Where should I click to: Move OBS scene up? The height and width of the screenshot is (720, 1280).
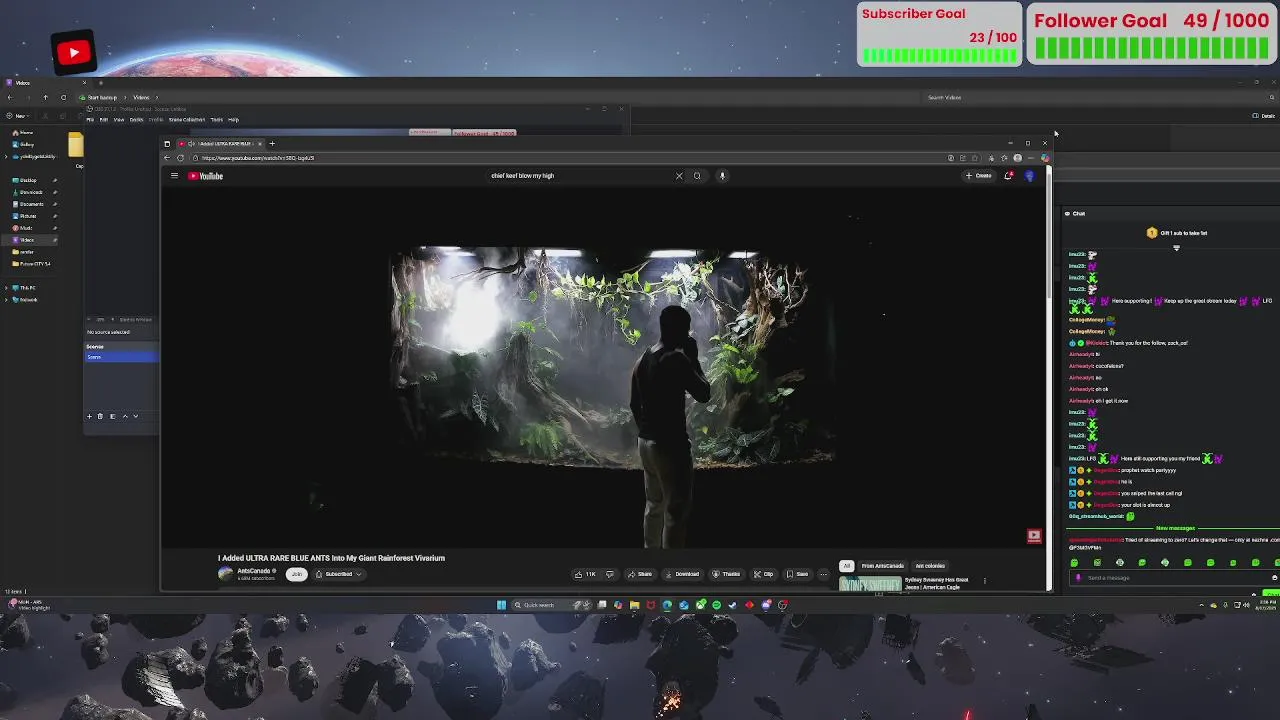124,416
